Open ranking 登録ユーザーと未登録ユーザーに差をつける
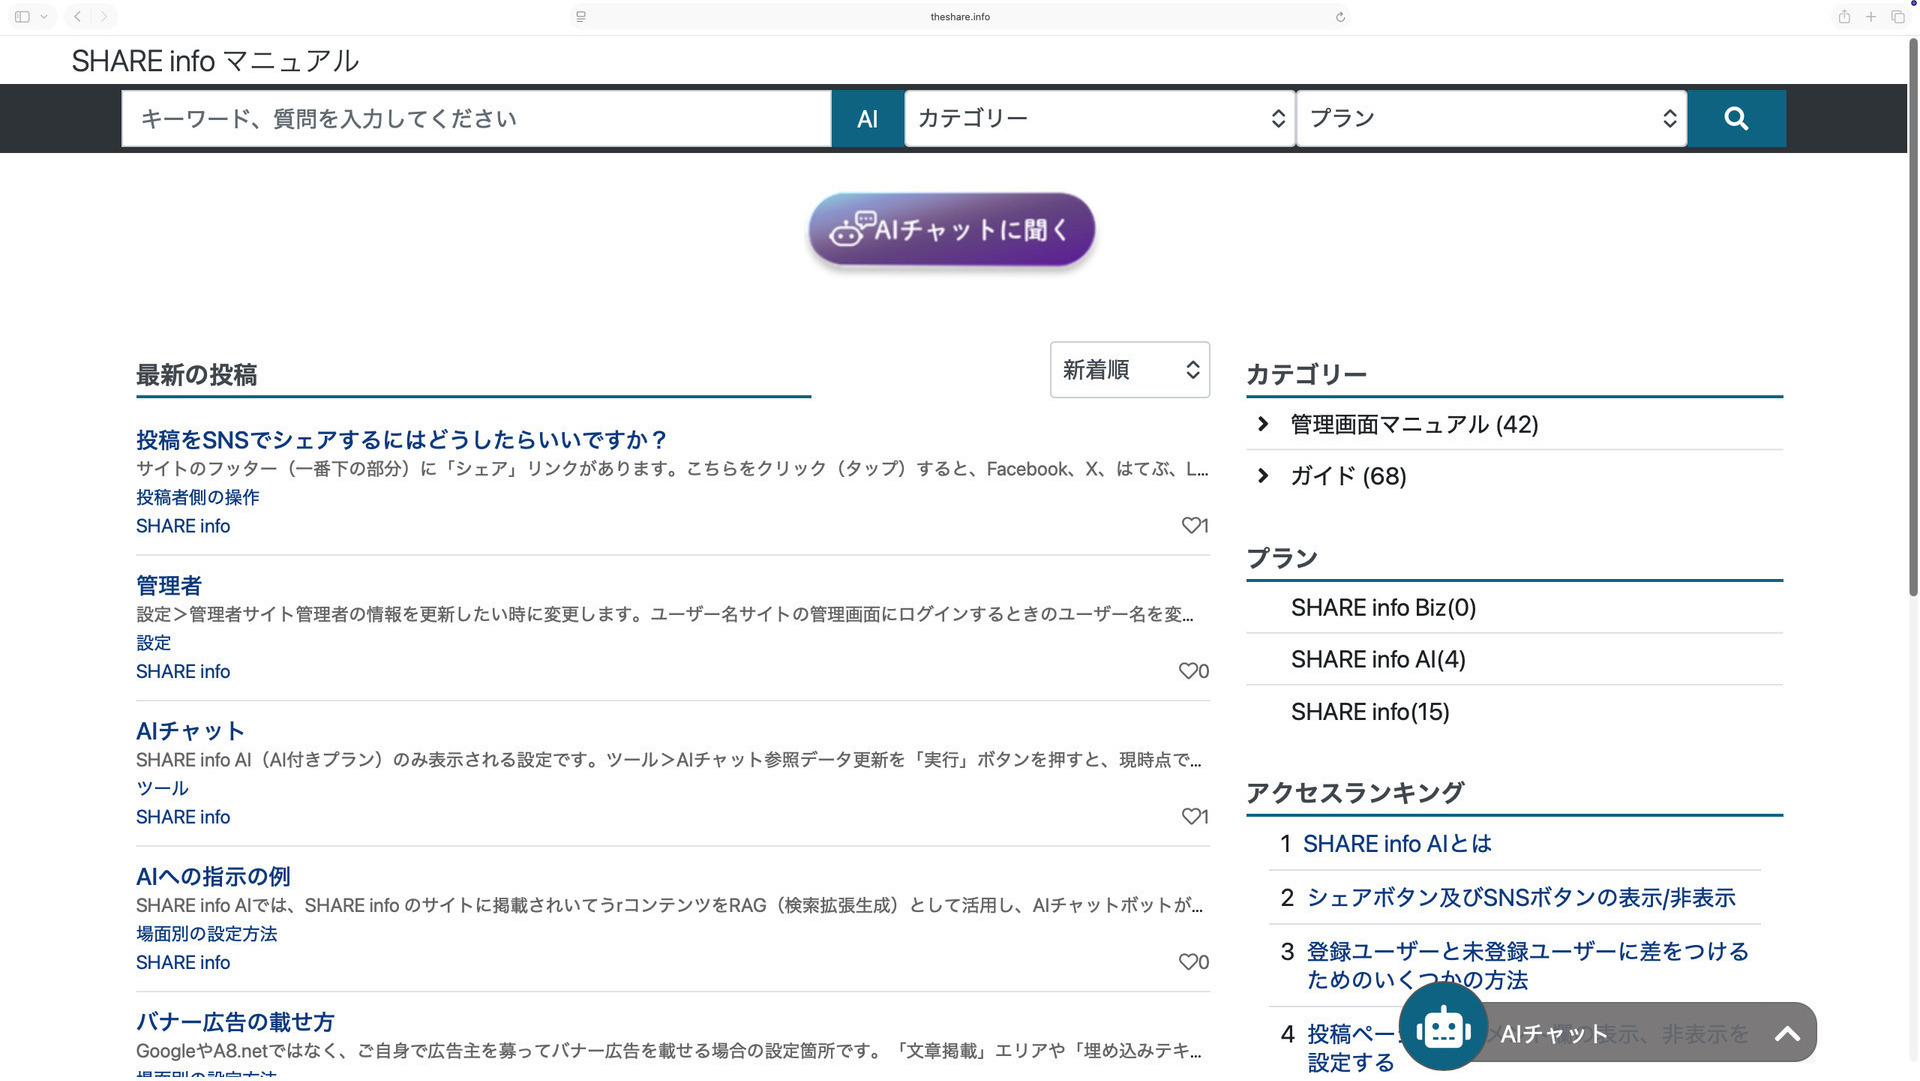1920x1081 pixels. pyautogui.click(x=1527, y=966)
